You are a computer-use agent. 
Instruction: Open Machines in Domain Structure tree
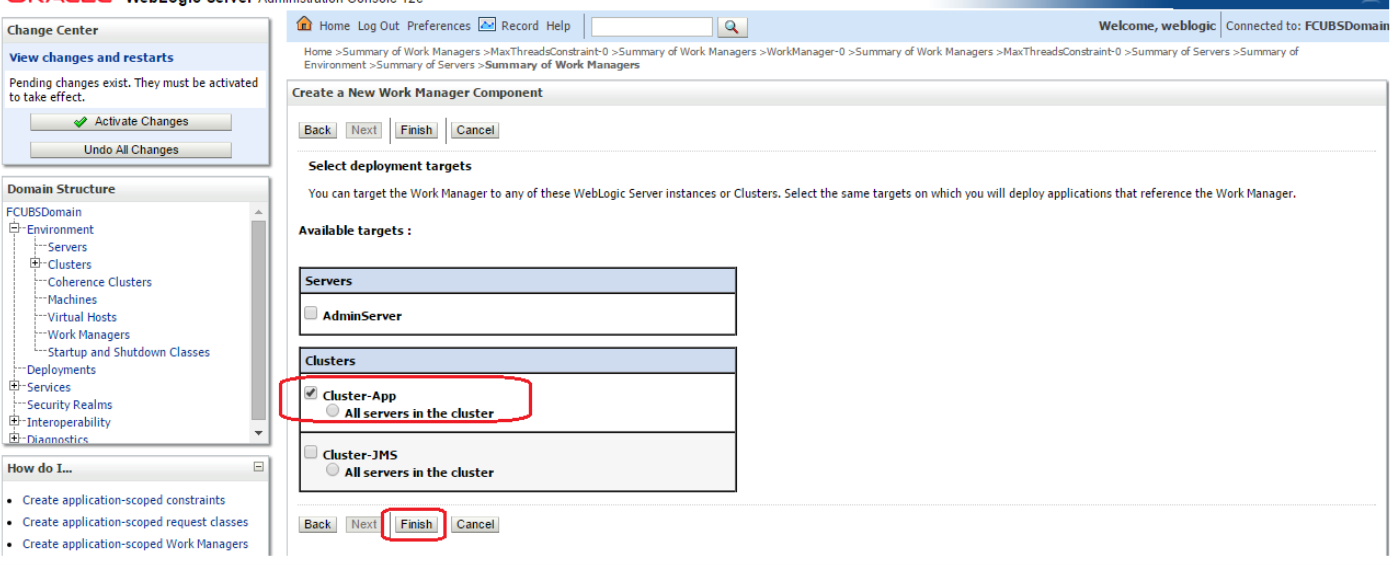coord(72,300)
